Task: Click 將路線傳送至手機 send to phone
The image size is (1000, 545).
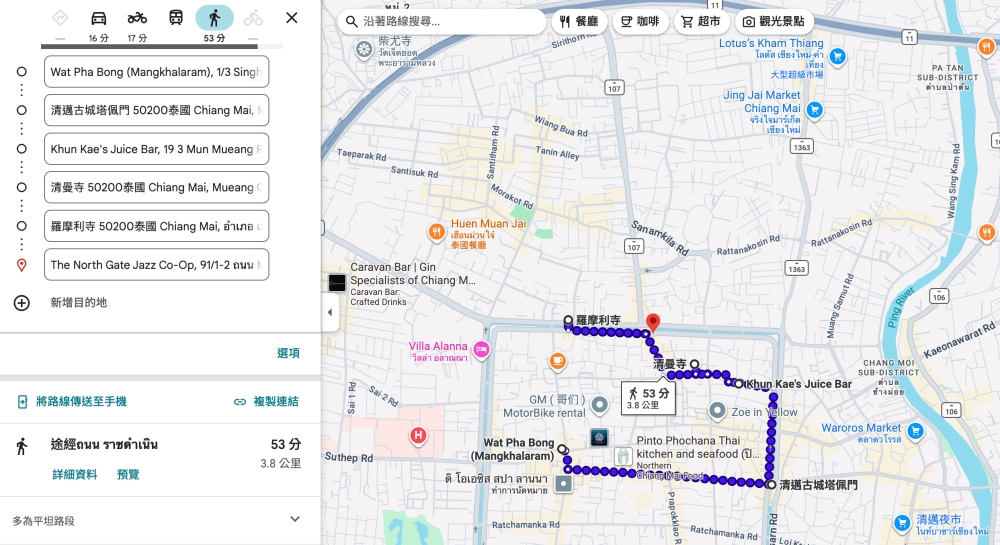Action: (x=72, y=402)
